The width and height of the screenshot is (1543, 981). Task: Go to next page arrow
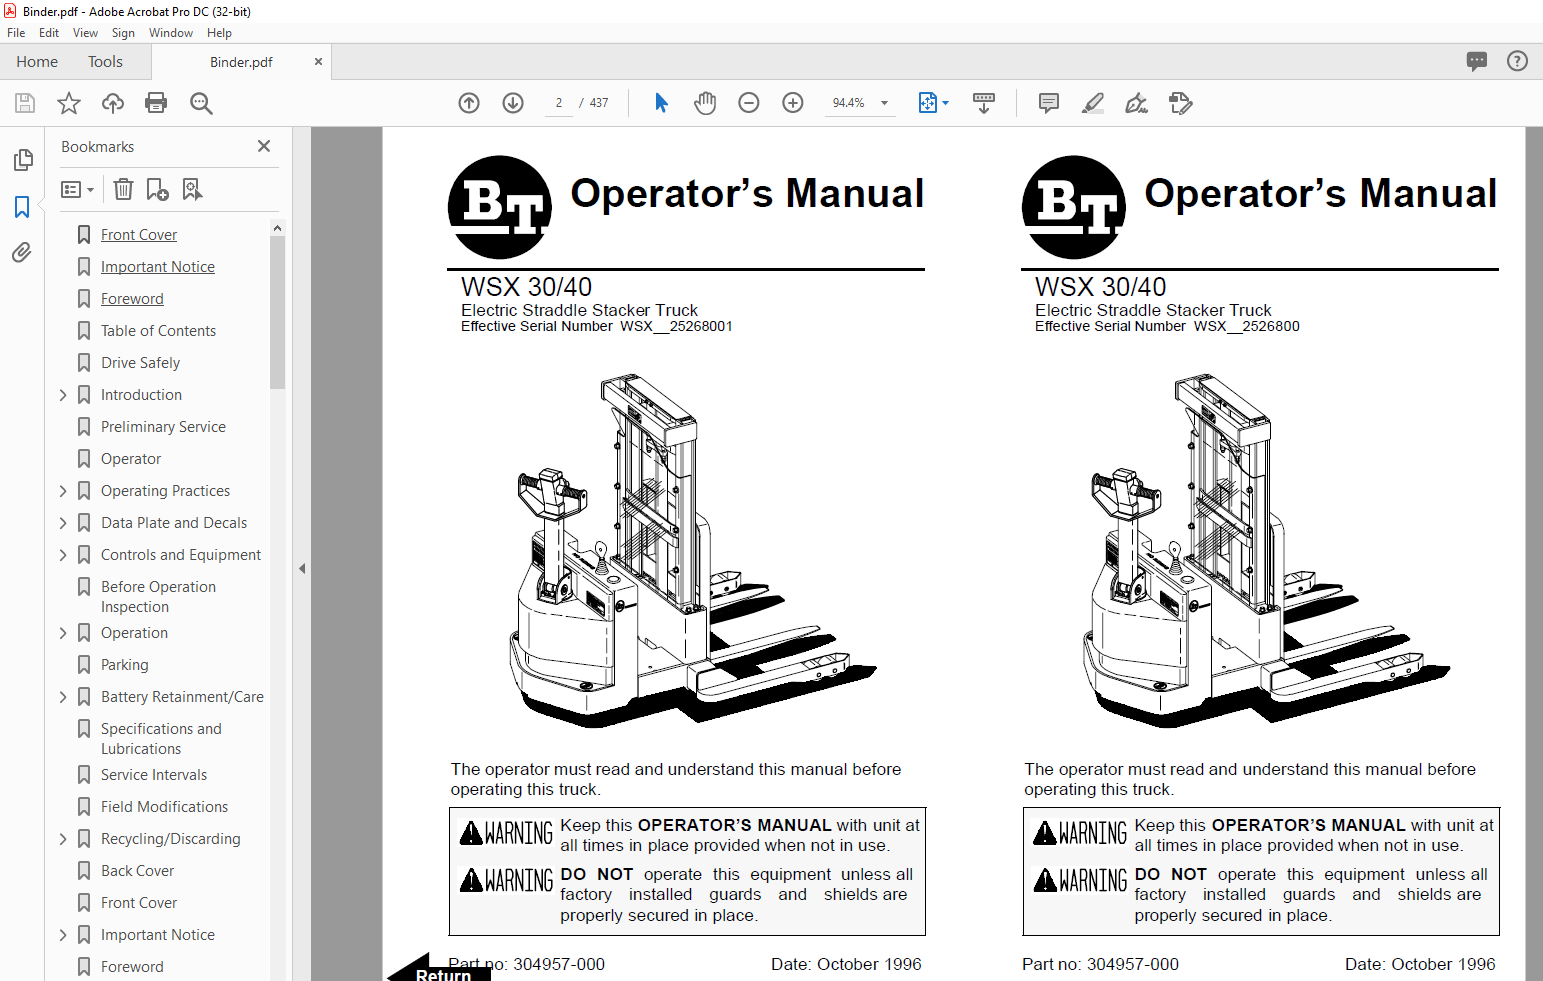click(x=513, y=103)
